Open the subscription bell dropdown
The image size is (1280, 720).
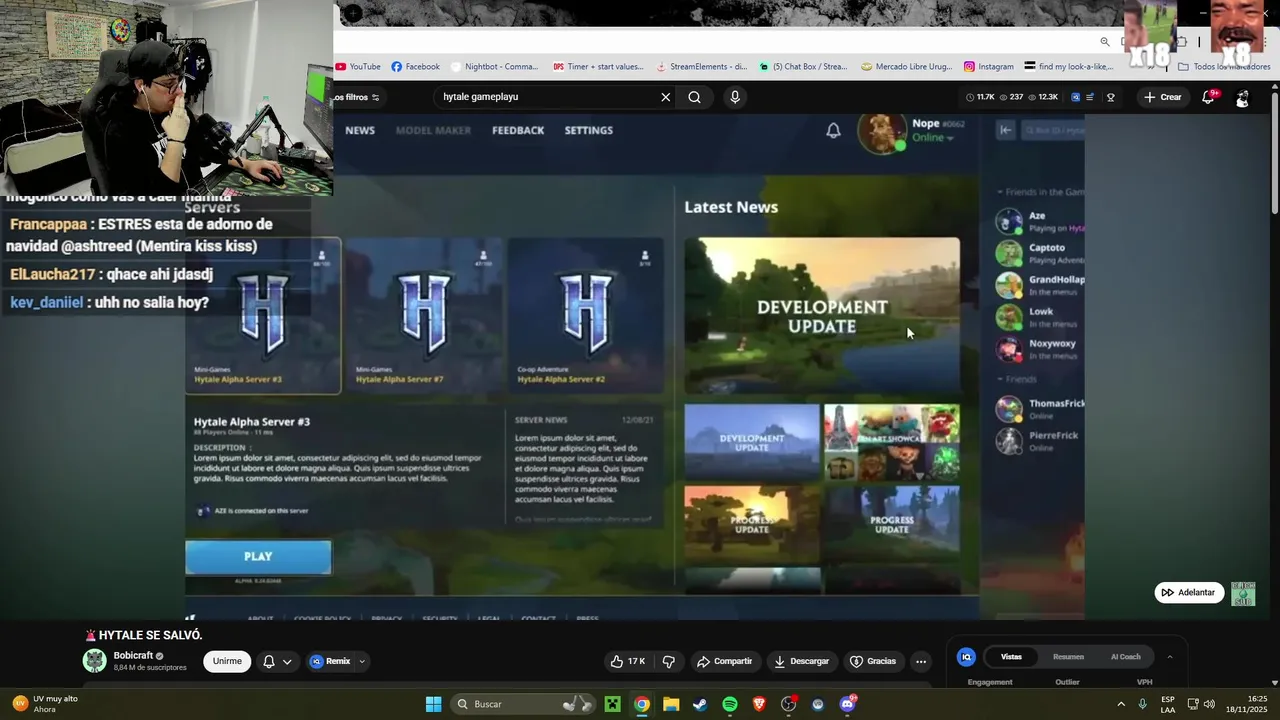(x=277, y=661)
